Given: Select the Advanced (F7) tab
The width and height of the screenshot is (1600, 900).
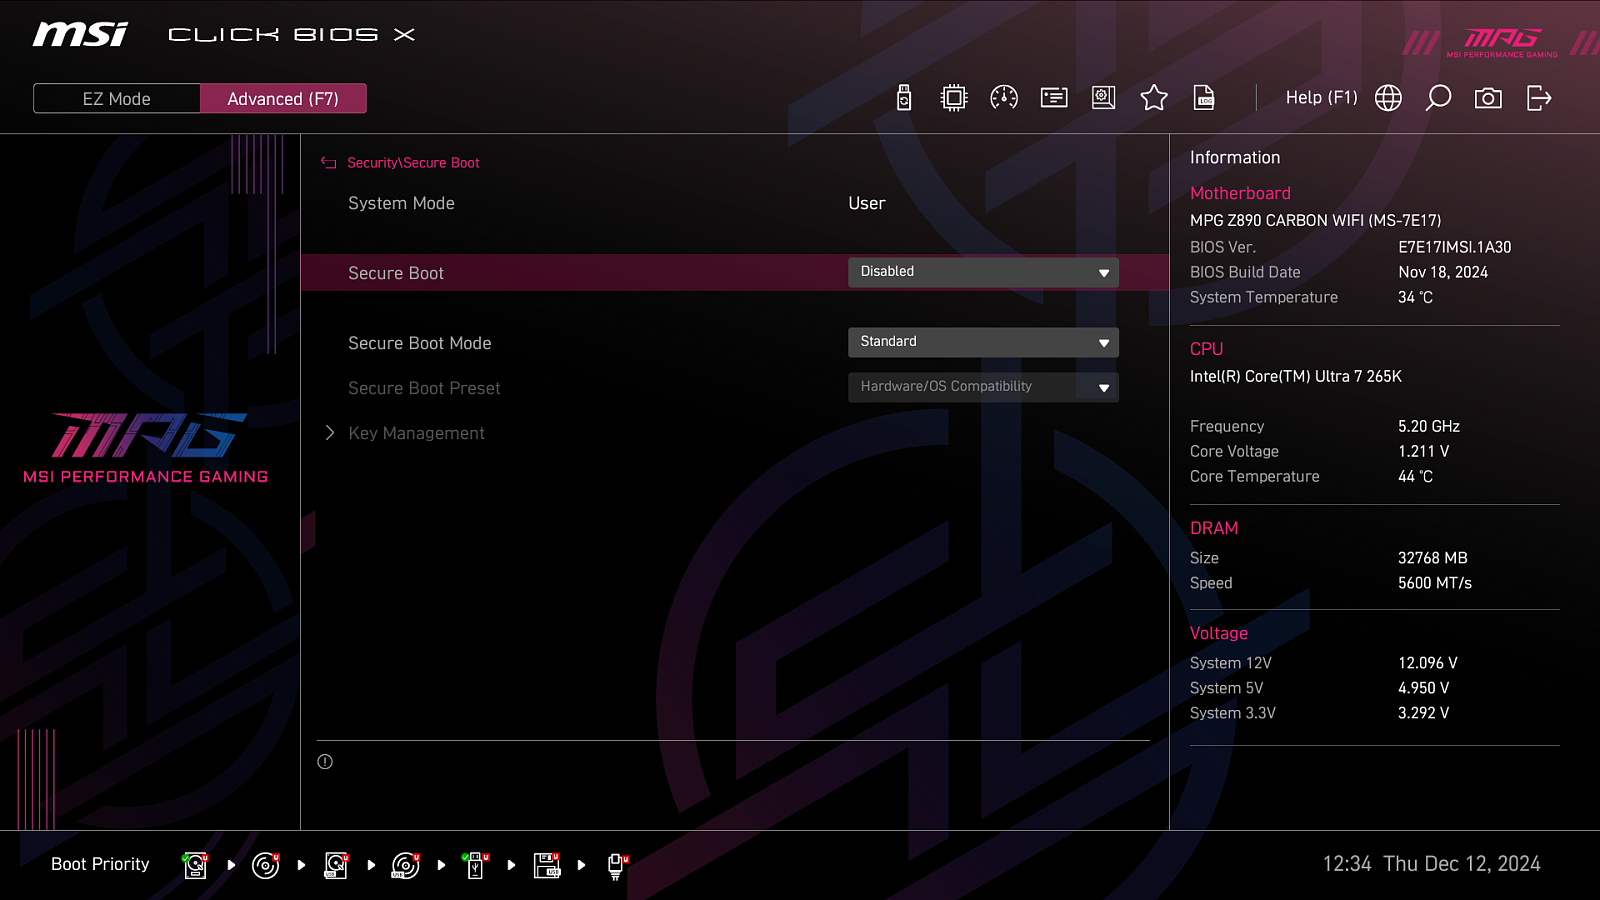Looking at the screenshot, I should [x=283, y=99].
